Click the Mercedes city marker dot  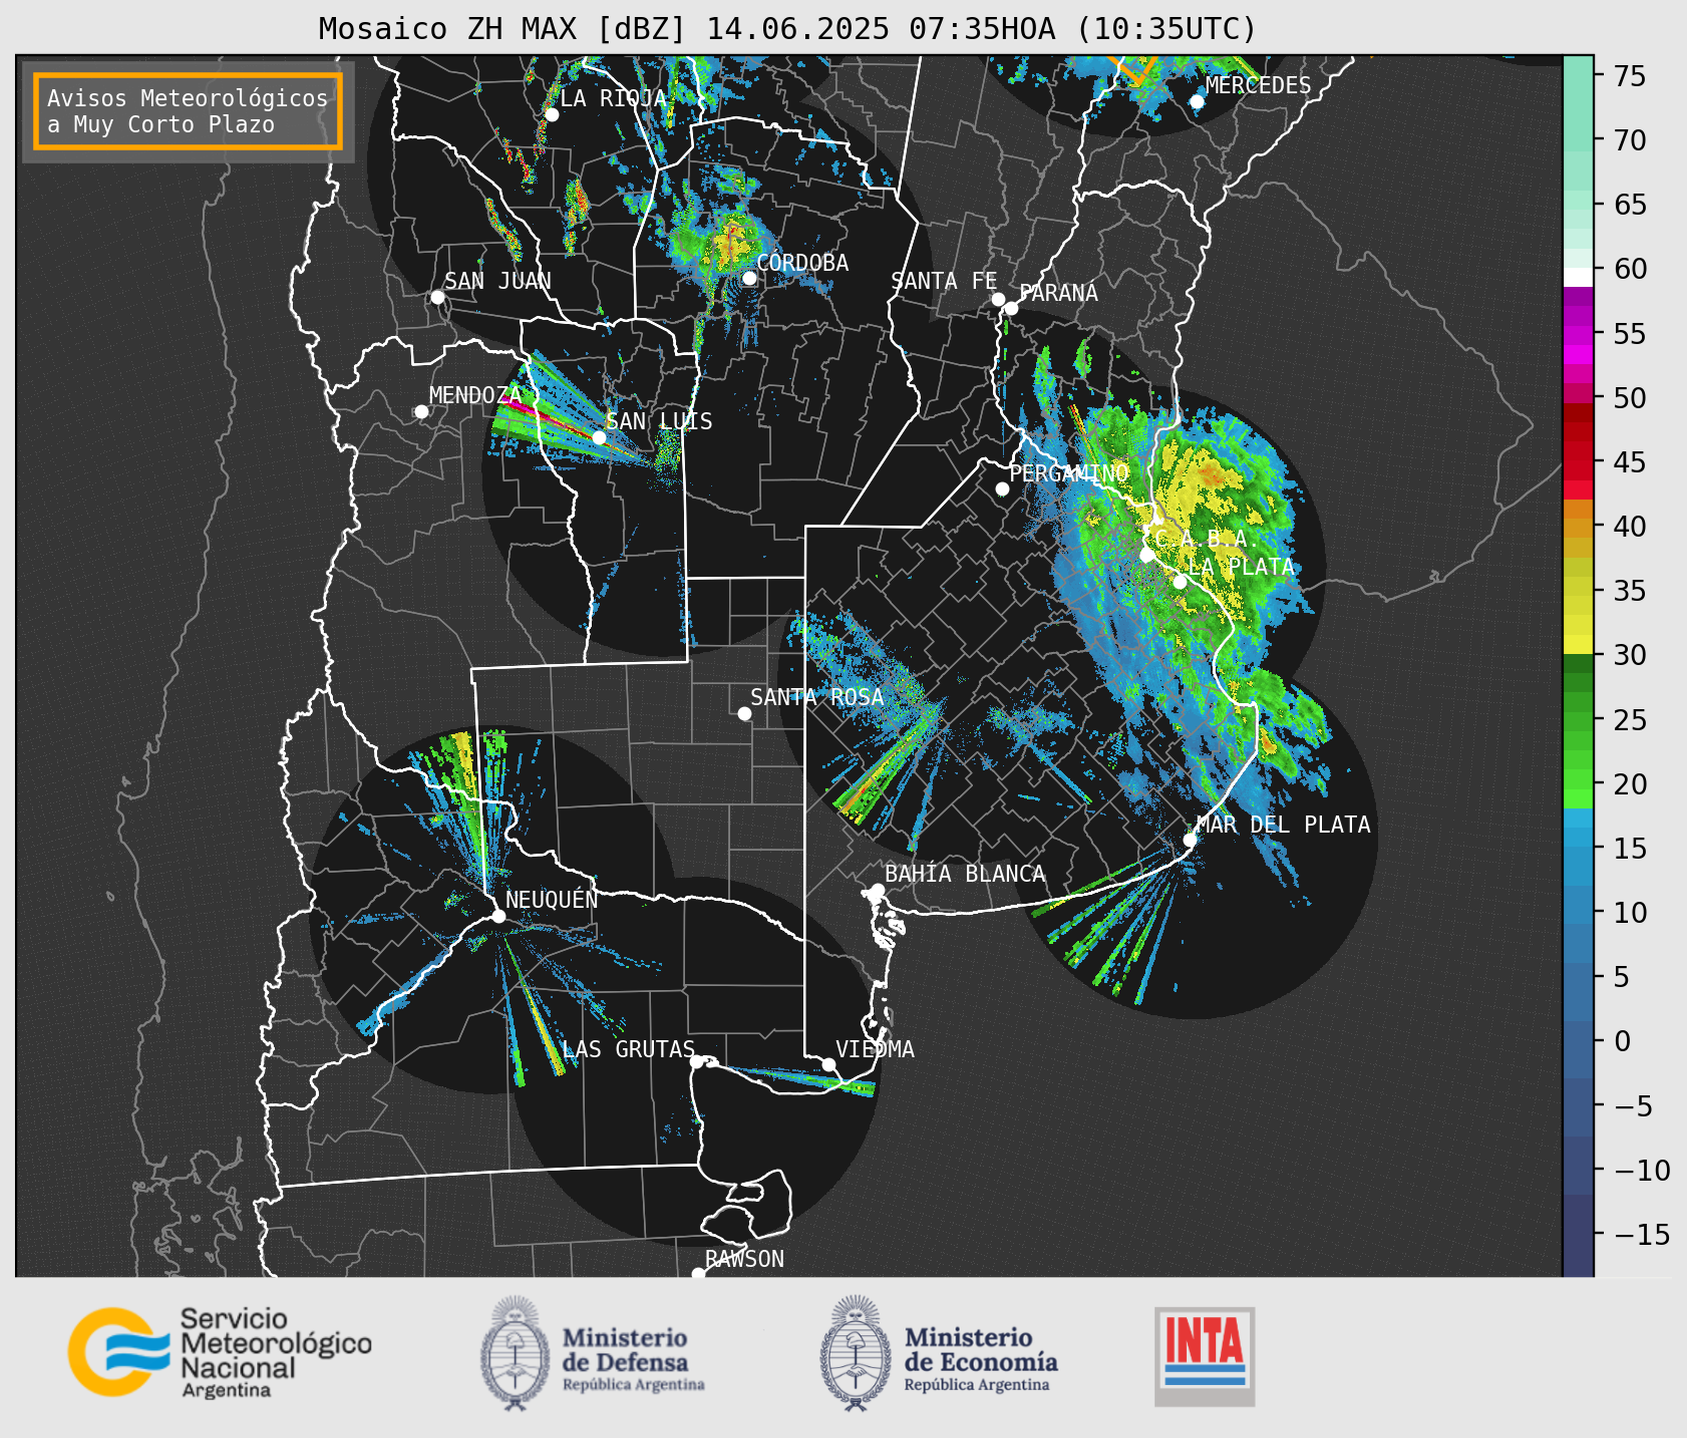coord(1197,101)
